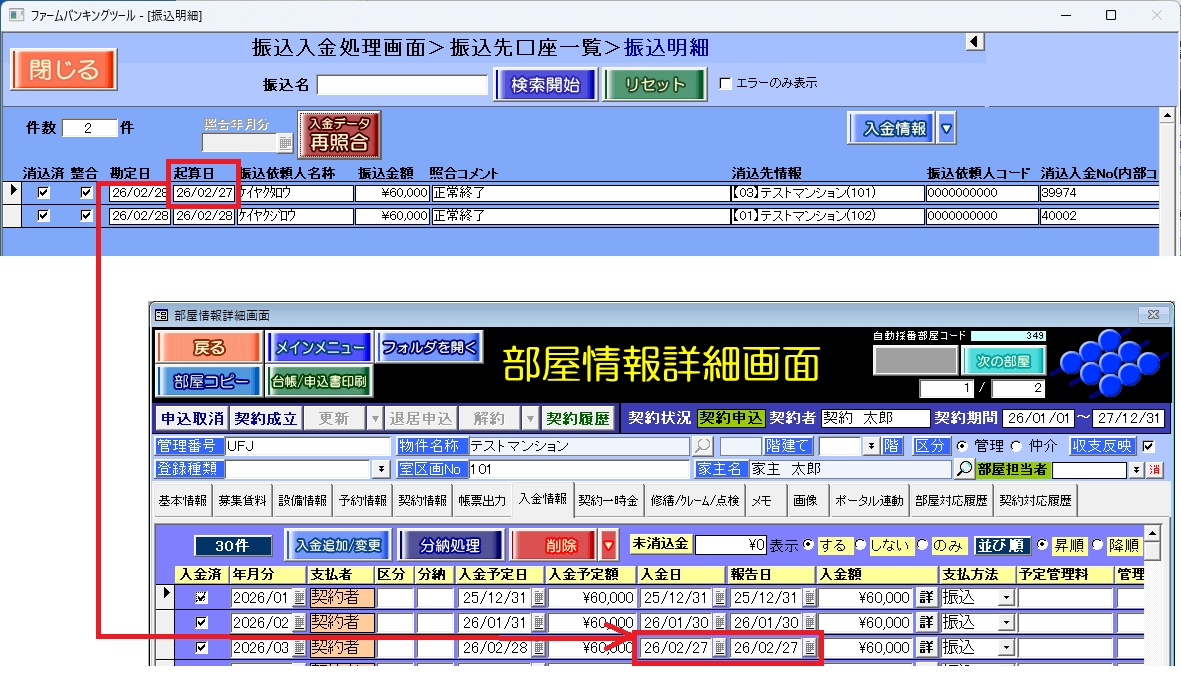Click the 振込名 text input field
This screenshot has width=1181, height=678.
[402, 85]
